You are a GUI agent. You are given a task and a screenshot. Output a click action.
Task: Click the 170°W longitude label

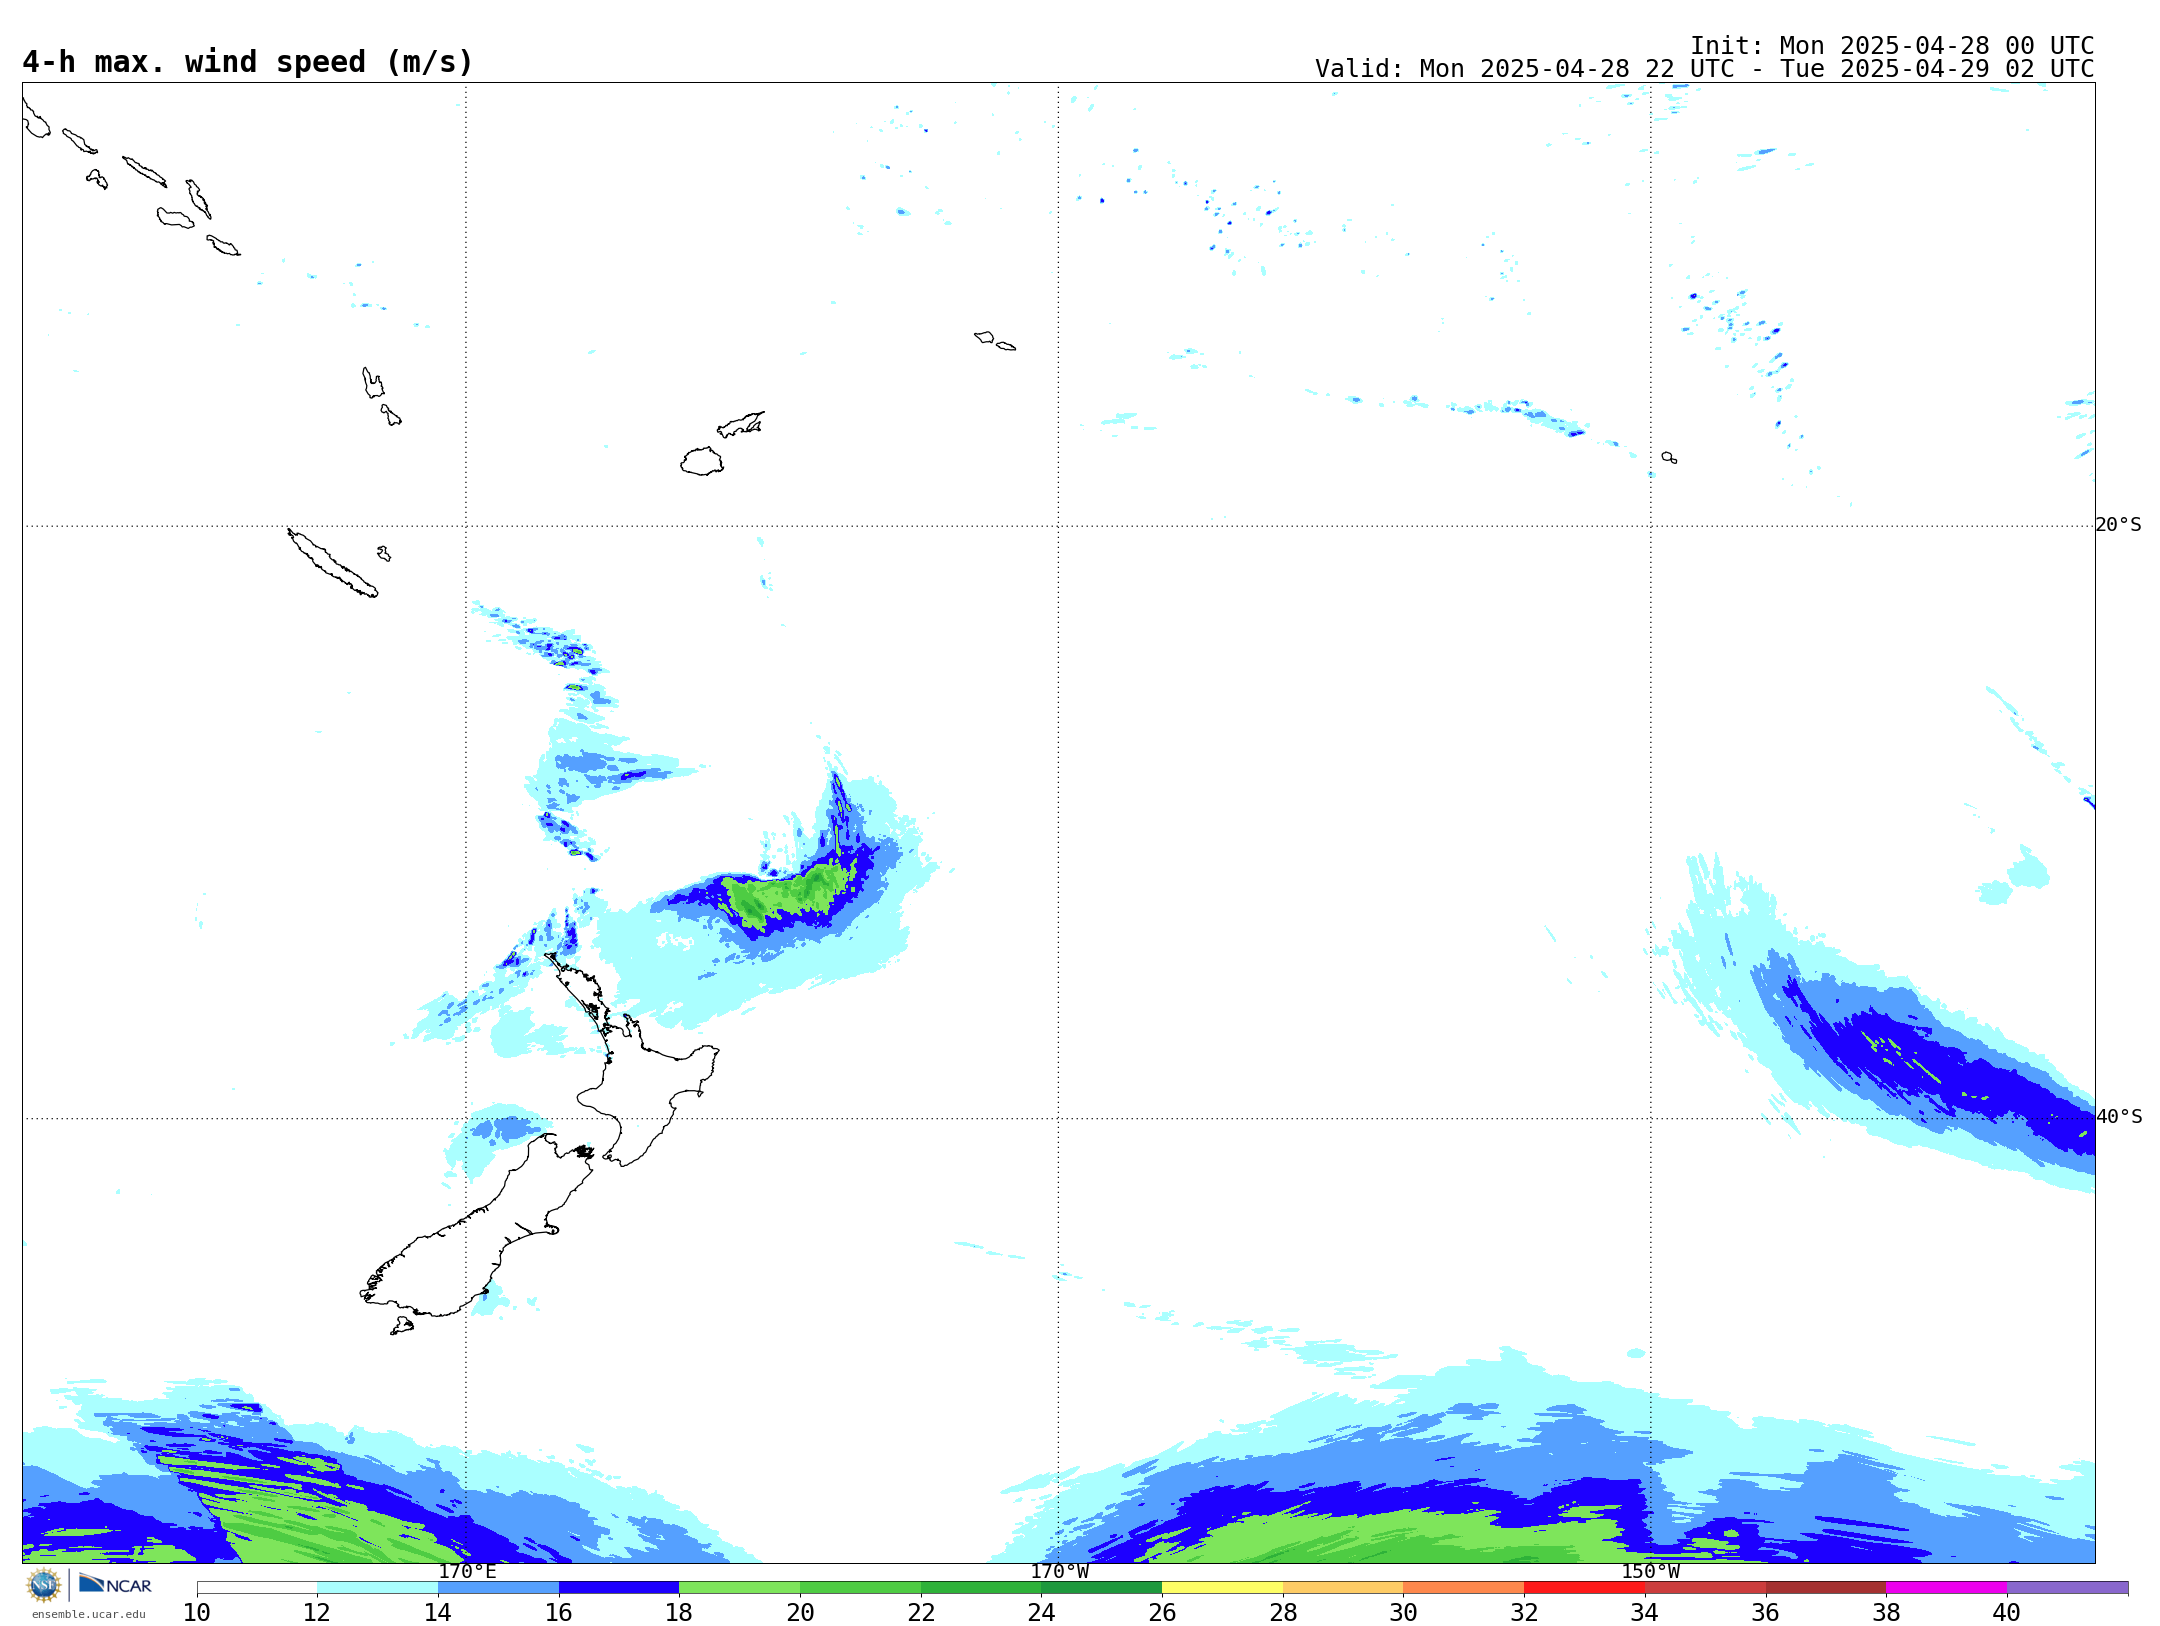click(x=1059, y=1572)
